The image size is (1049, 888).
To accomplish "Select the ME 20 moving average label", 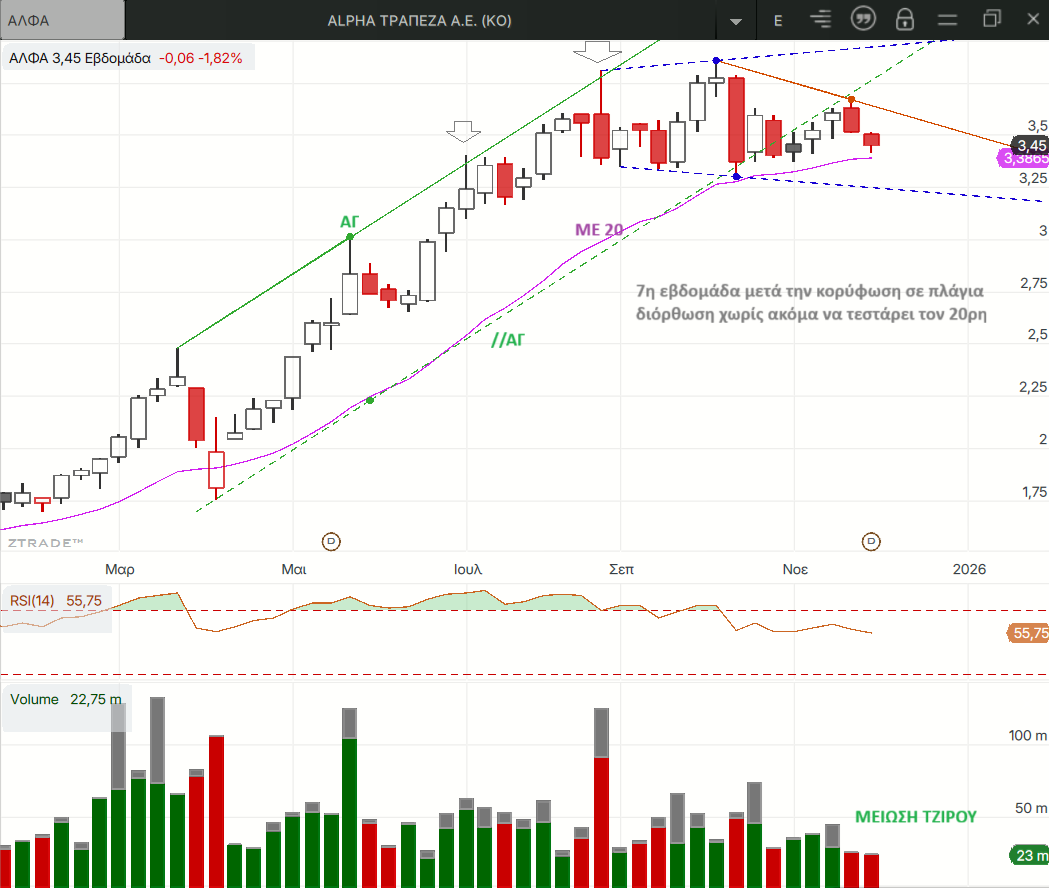I will point(599,229).
